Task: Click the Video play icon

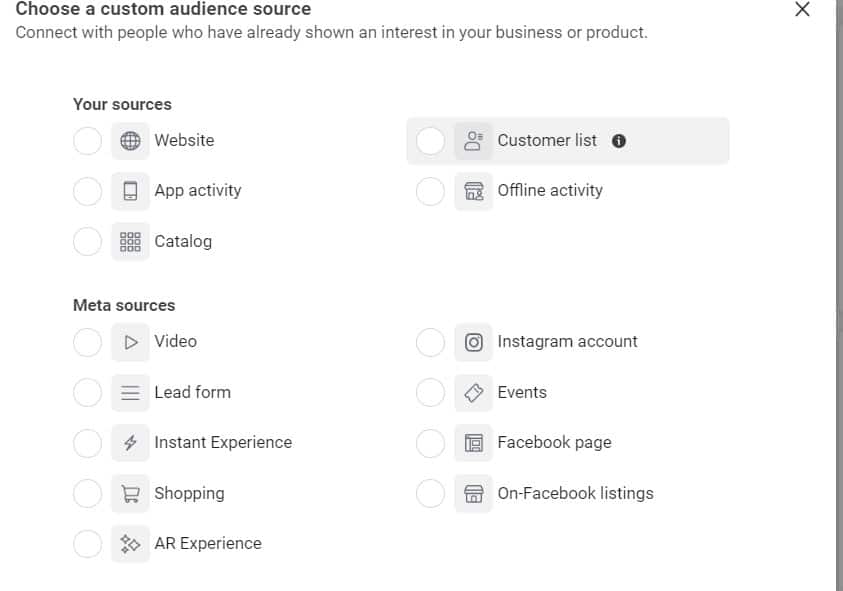Action: click(130, 342)
